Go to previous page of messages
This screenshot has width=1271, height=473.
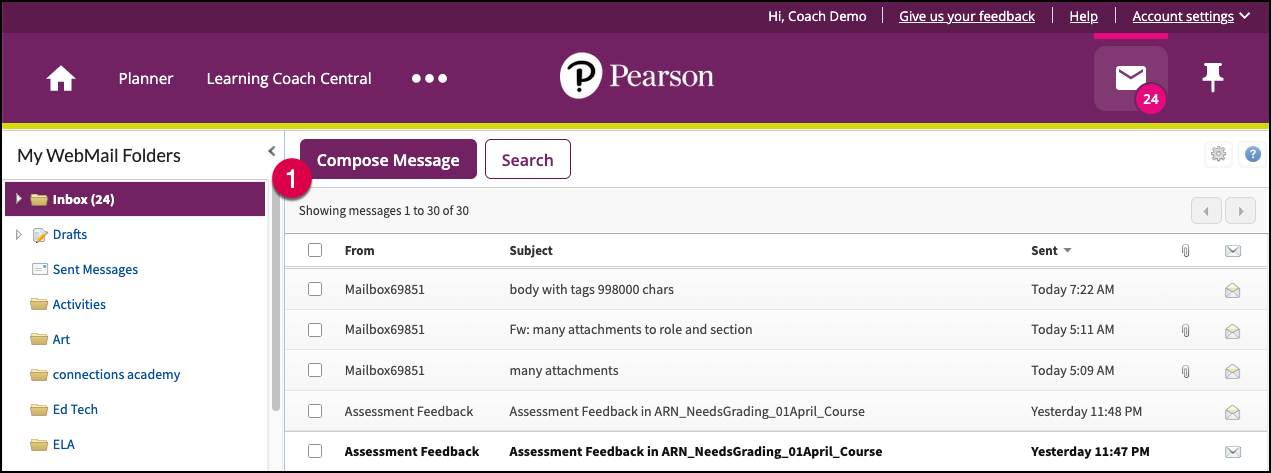[x=1207, y=211]
